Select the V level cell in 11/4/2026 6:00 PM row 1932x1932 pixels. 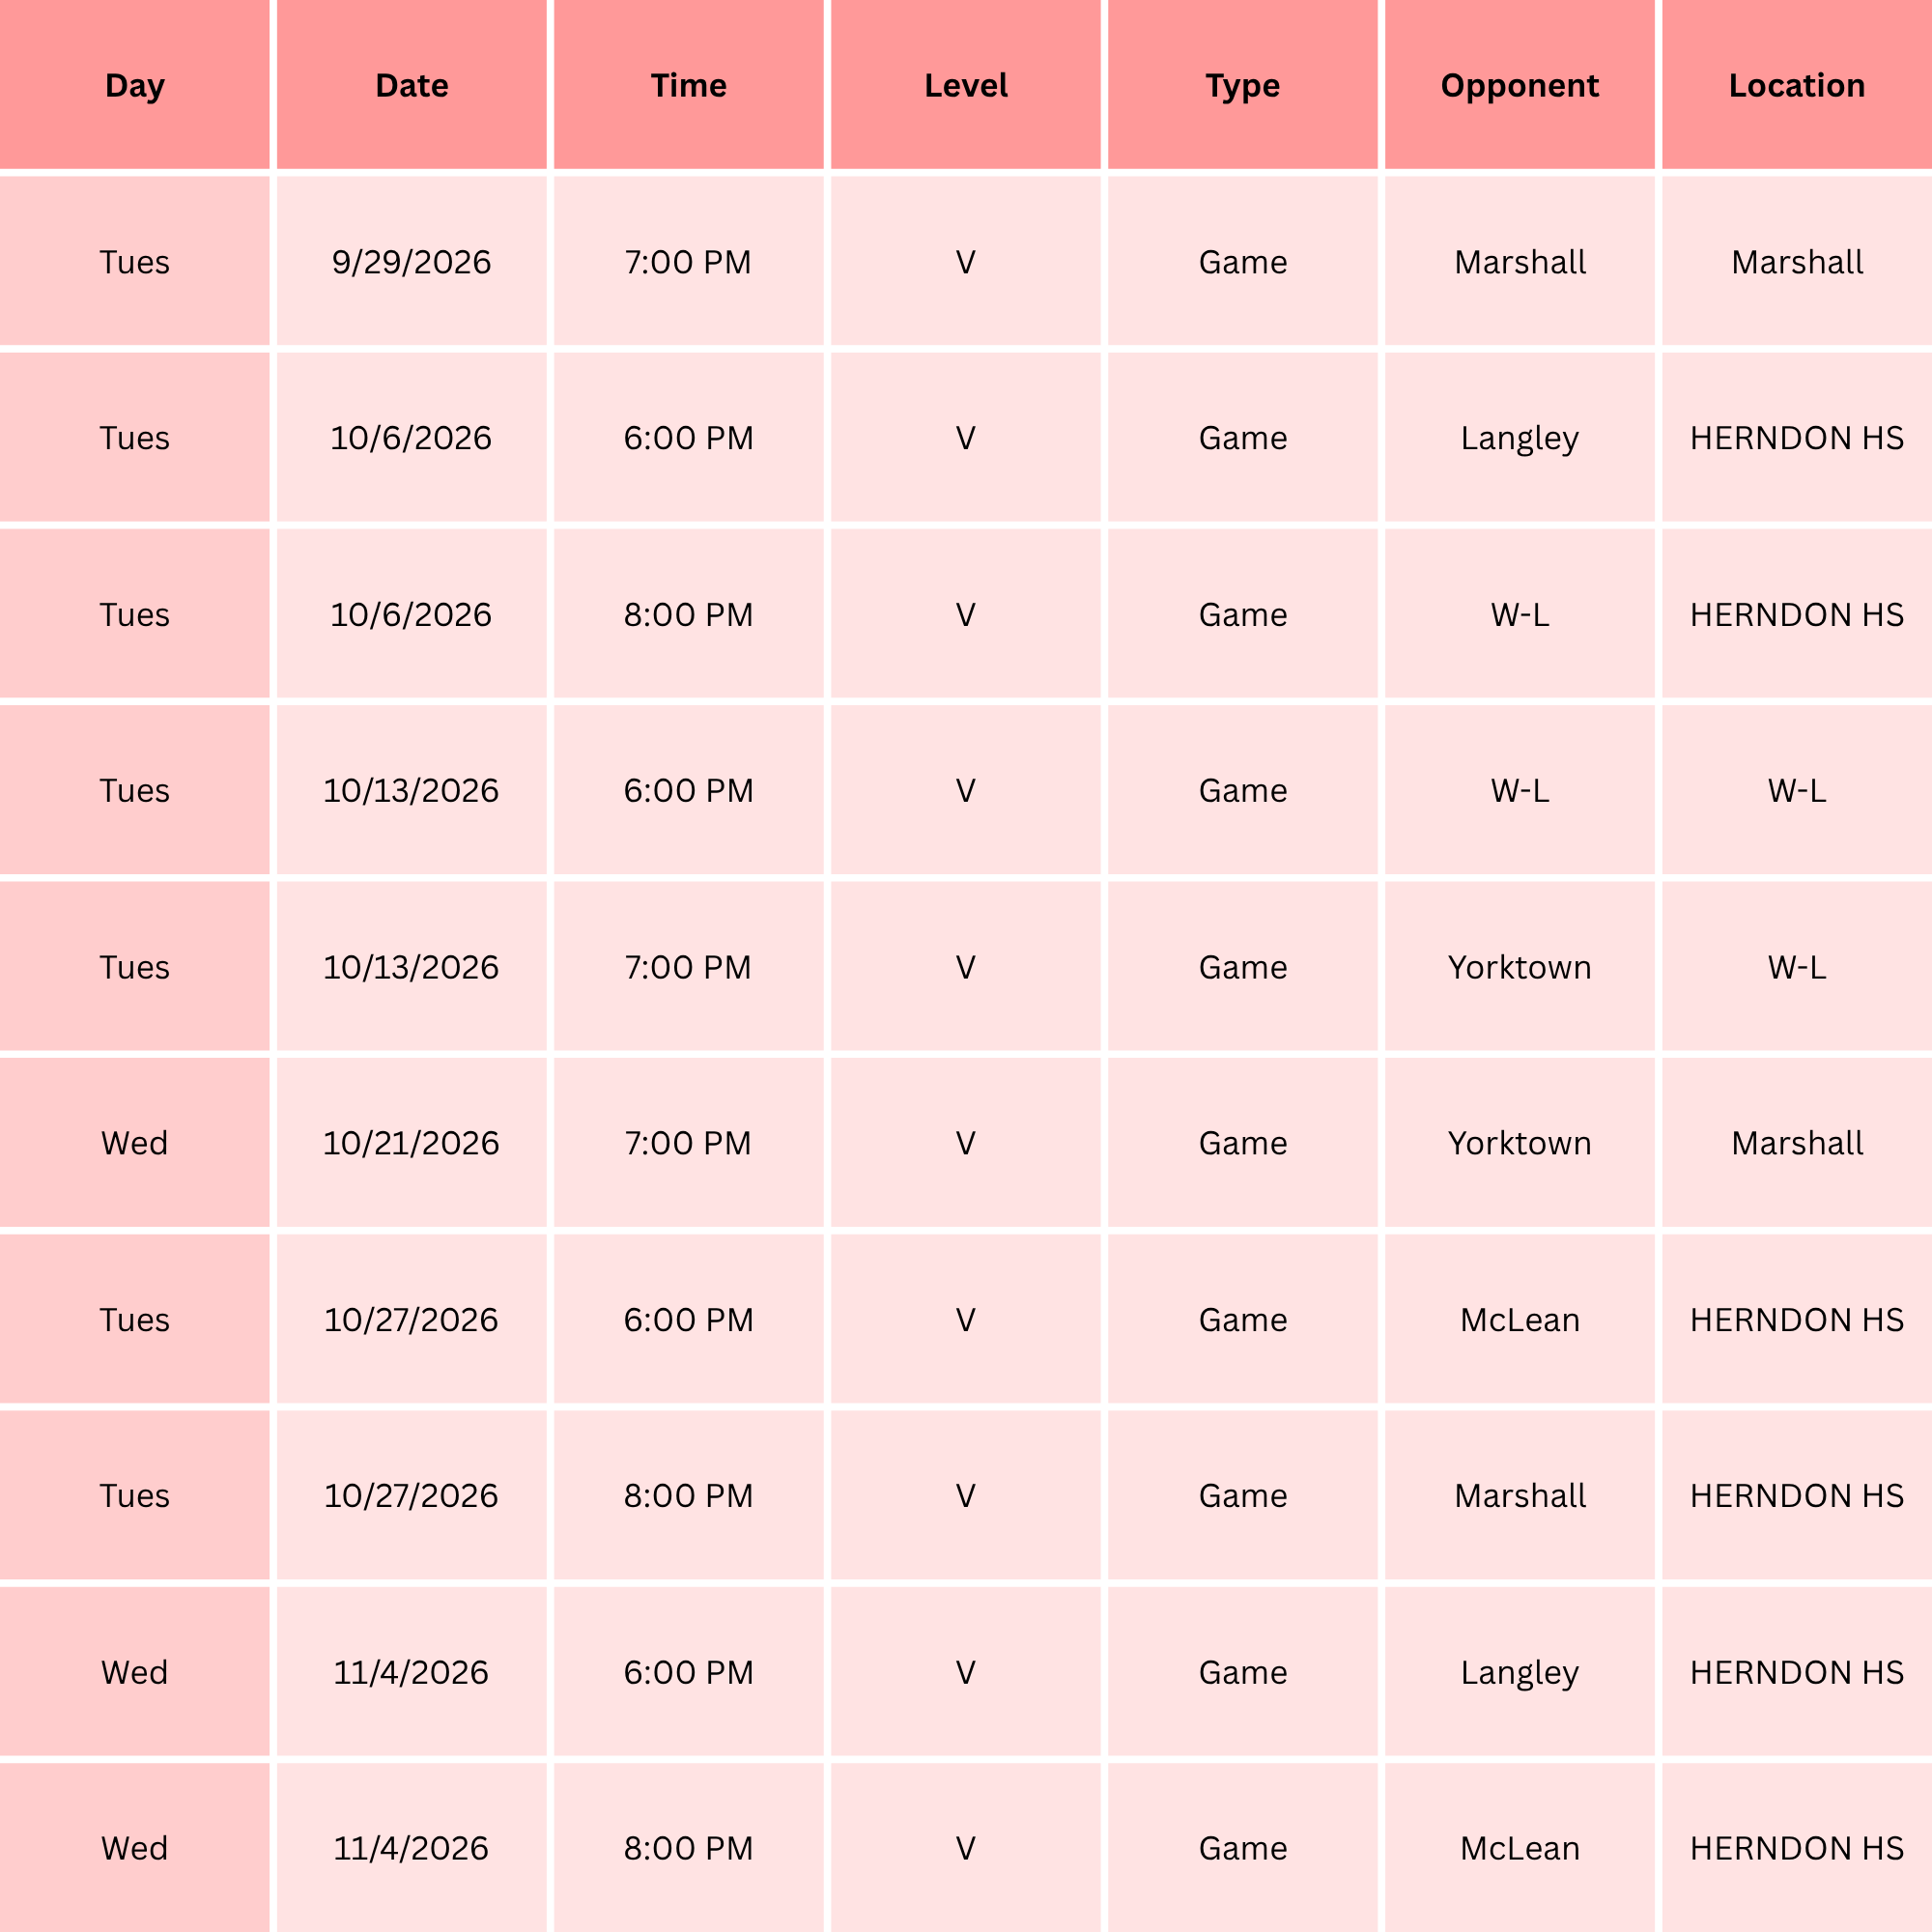[965, 1671]
